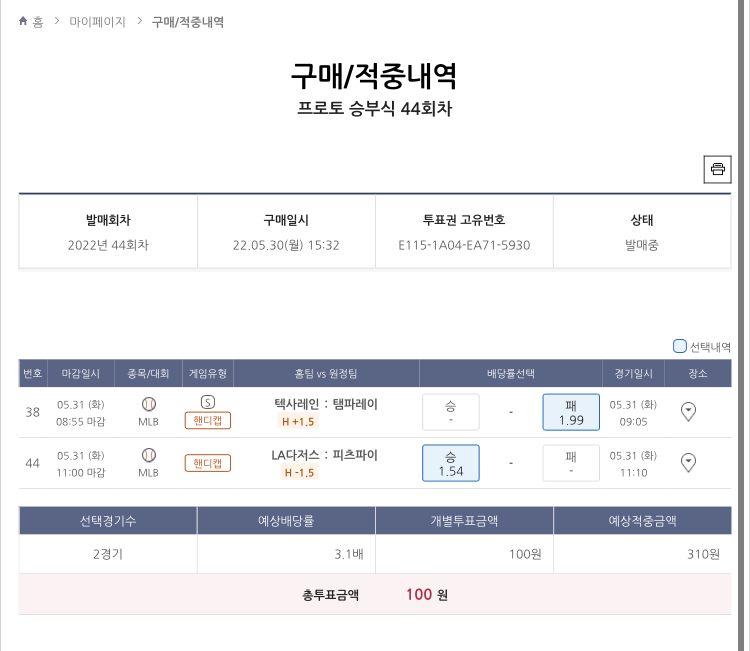Click the 홈팀 vs 원정팀 column header
Viewport: 750px width, 651px height.
coord(326,373)
